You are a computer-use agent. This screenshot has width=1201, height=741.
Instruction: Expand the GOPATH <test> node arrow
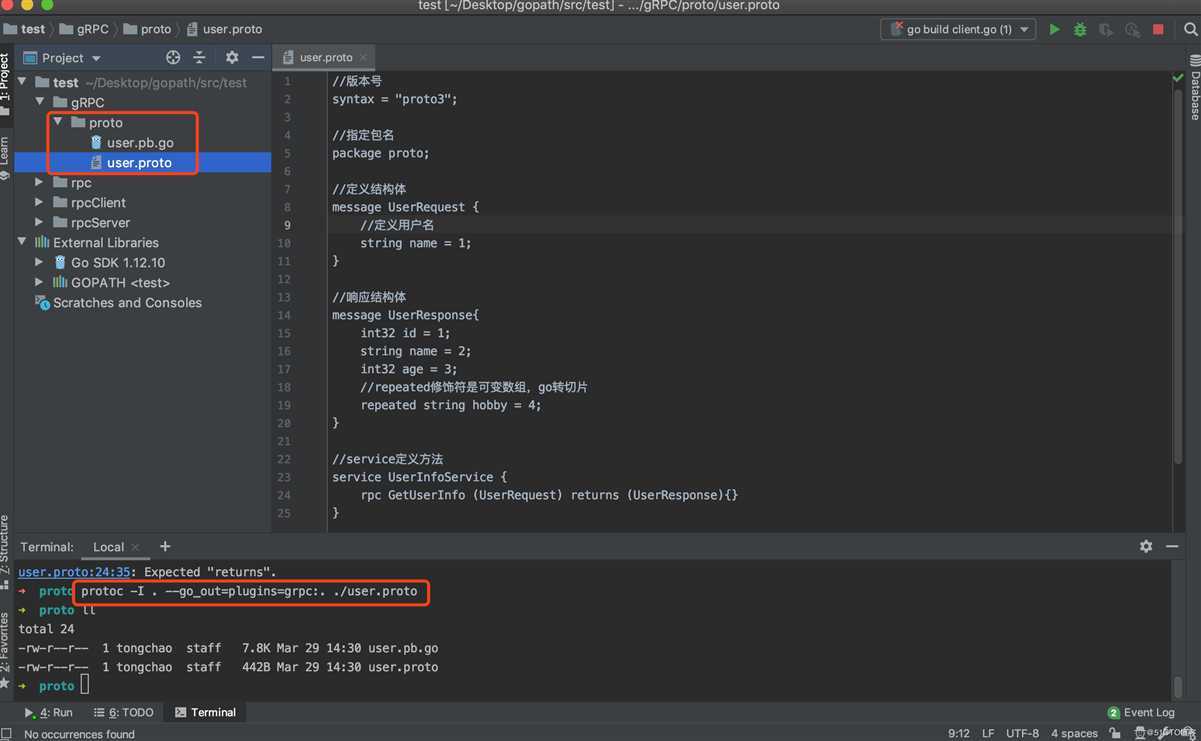pyautogui.click(x=40, y=282)
